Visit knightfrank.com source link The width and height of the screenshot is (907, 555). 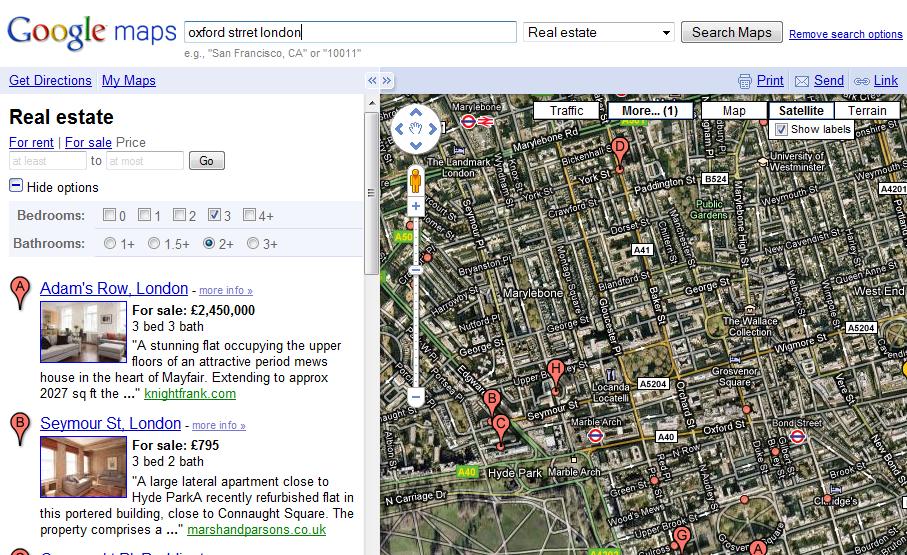(190, 394)
